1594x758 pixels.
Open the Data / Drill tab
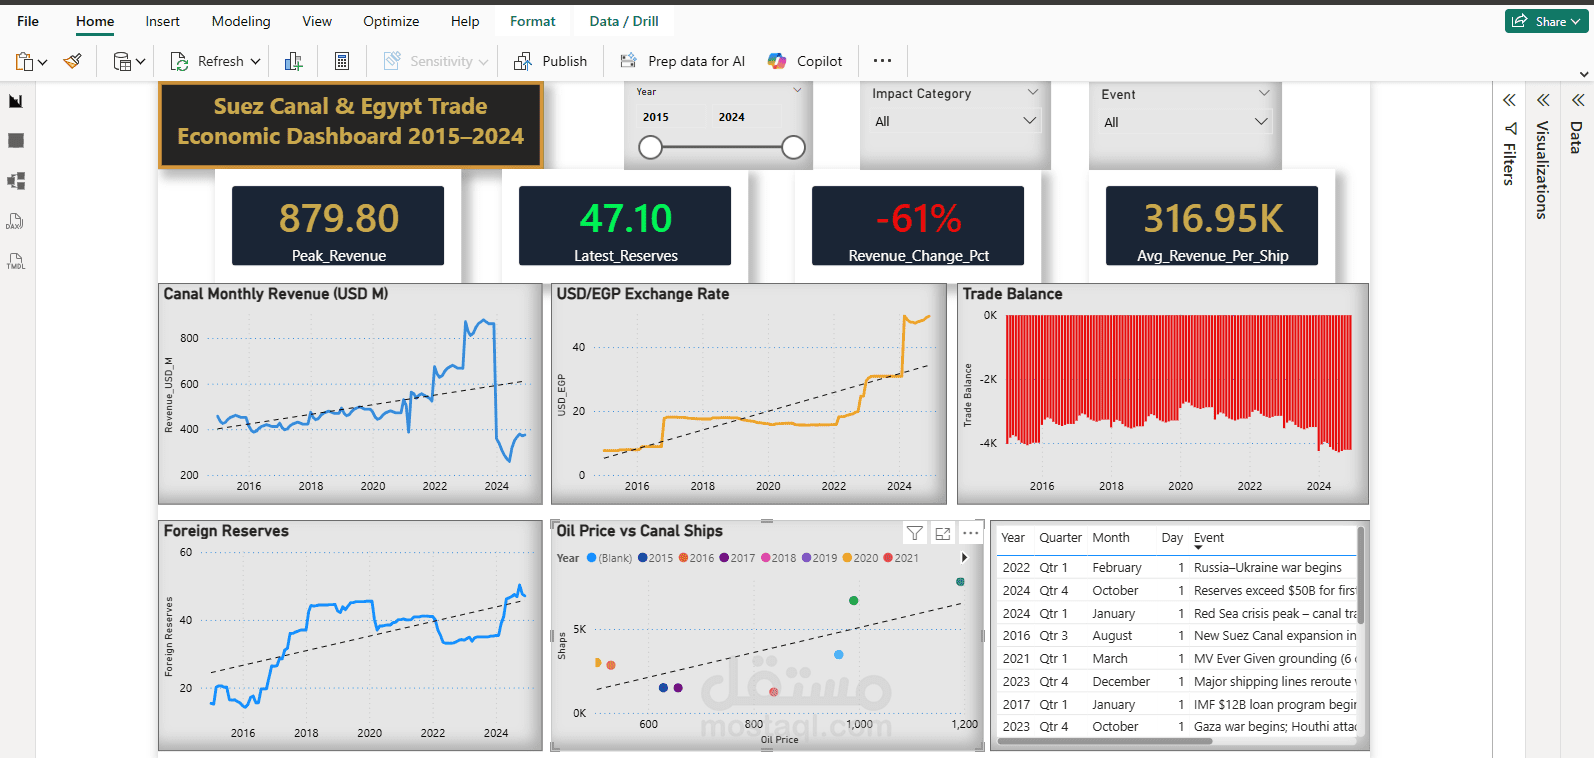[624, 21]
